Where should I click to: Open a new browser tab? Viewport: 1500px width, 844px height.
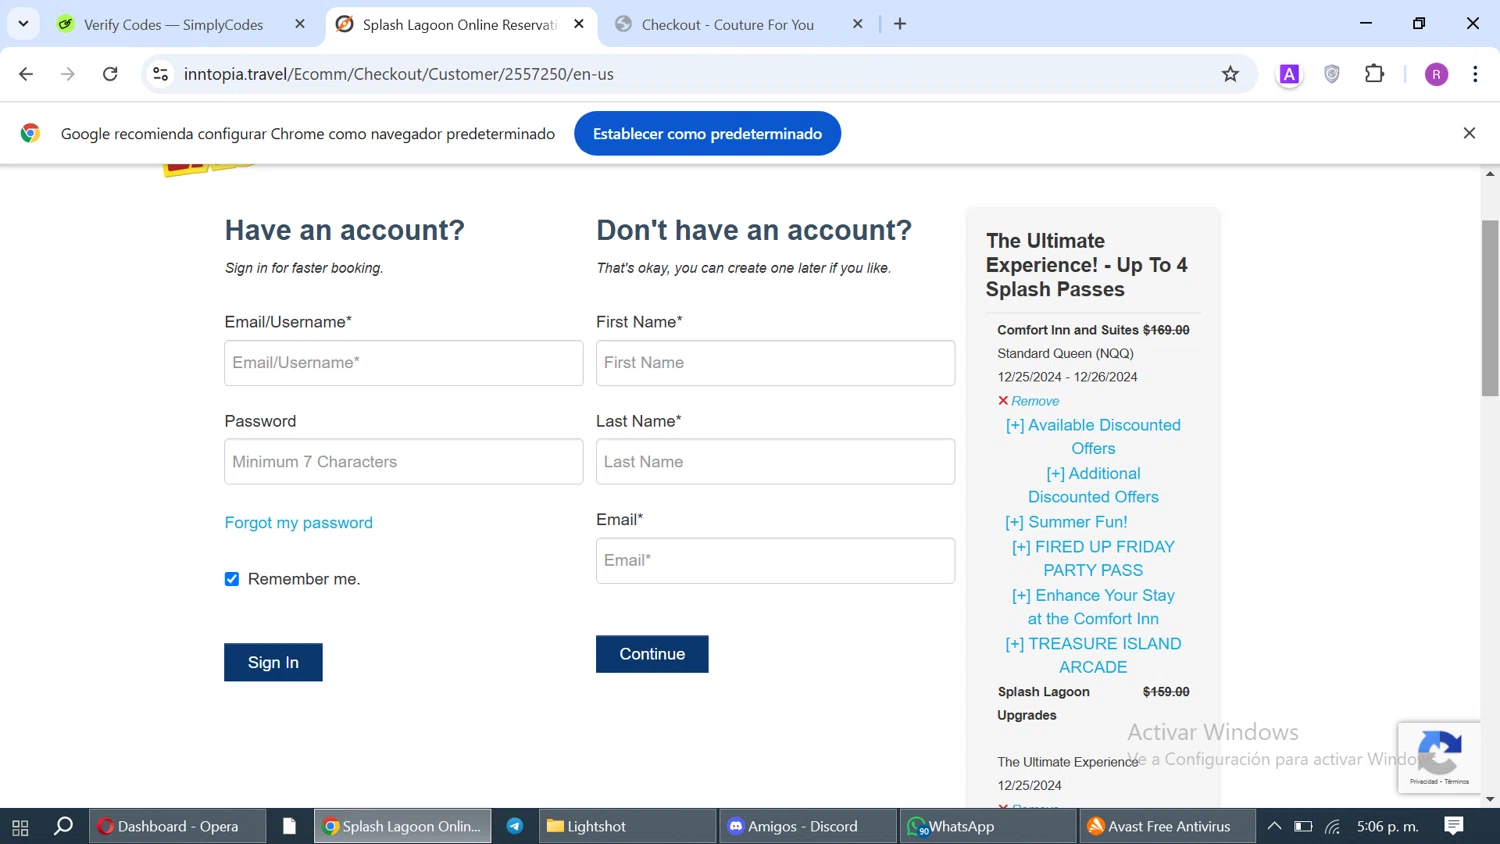coord(900,24)
